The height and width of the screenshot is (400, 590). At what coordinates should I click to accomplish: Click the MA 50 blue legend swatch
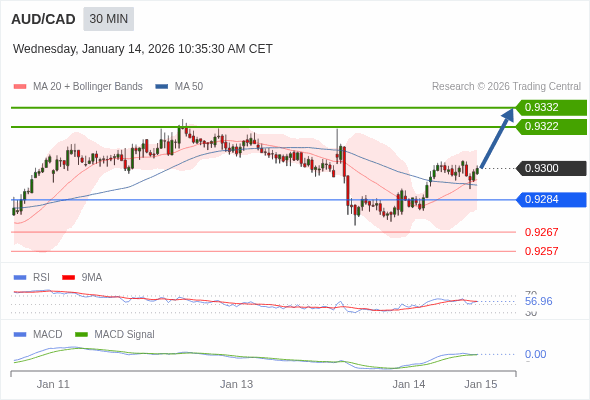pyautogui.click(x=161, y=87)
